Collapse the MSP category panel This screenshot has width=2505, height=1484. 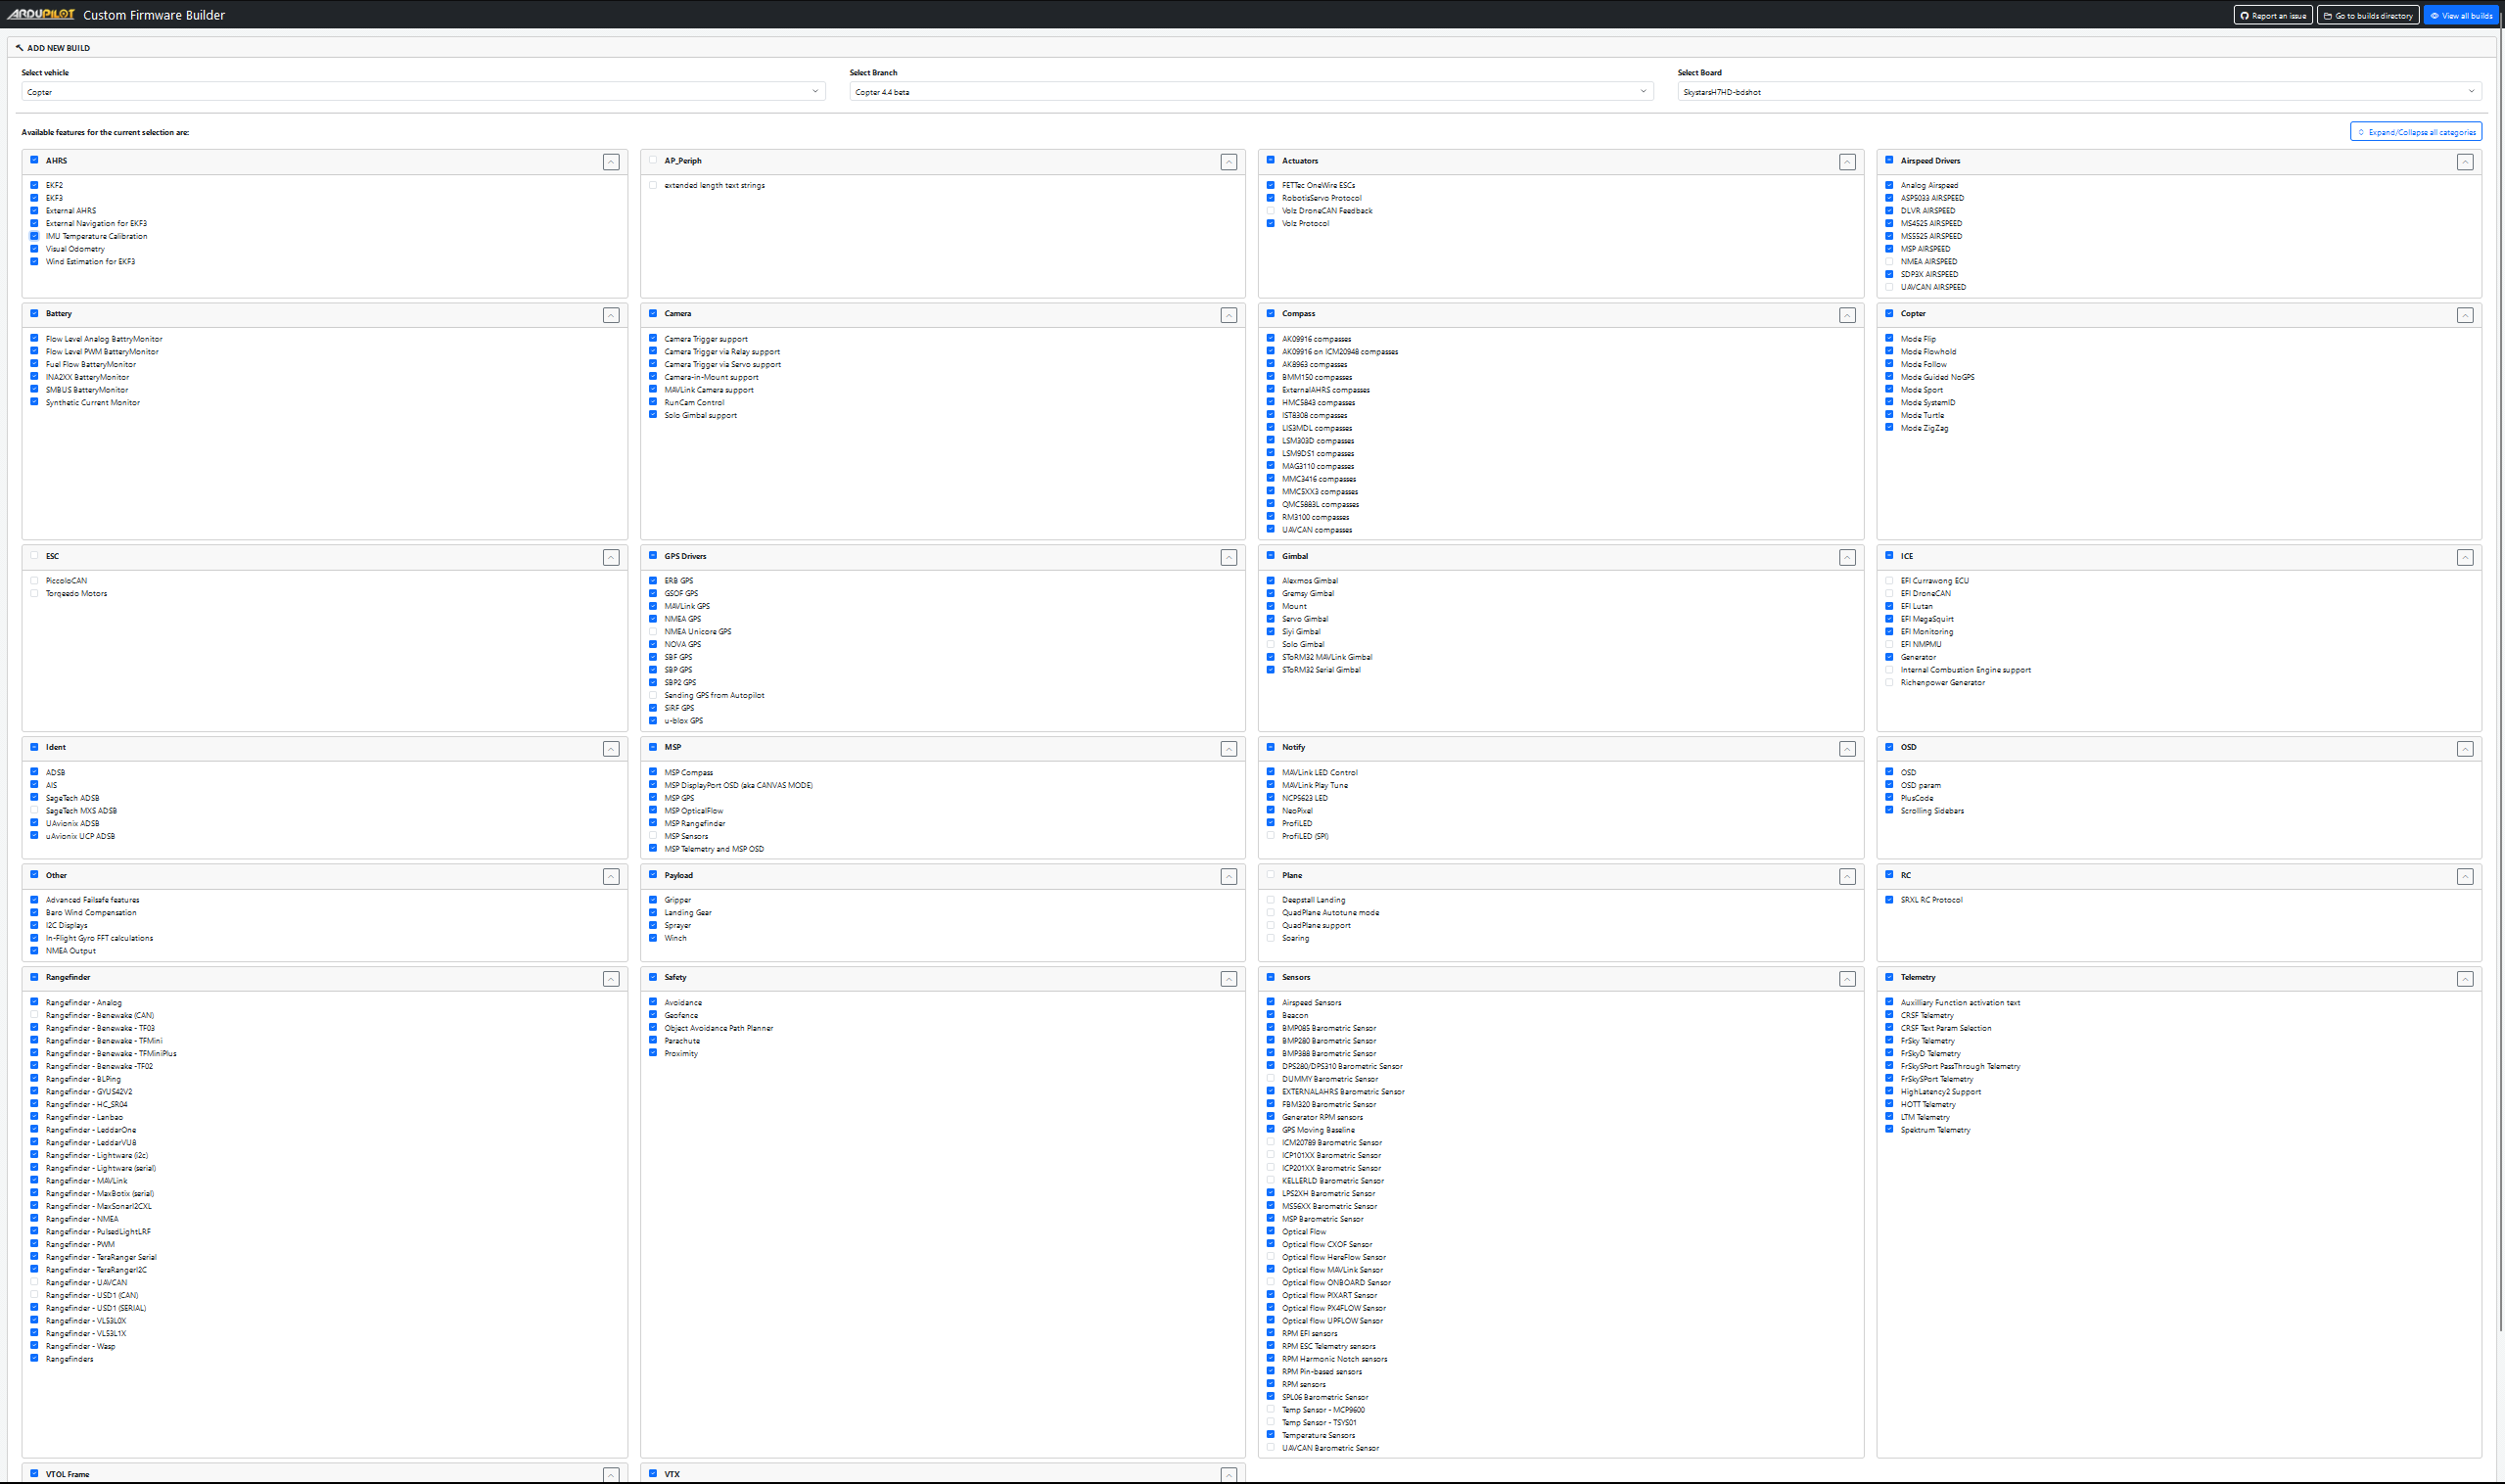click(1229, 749)
